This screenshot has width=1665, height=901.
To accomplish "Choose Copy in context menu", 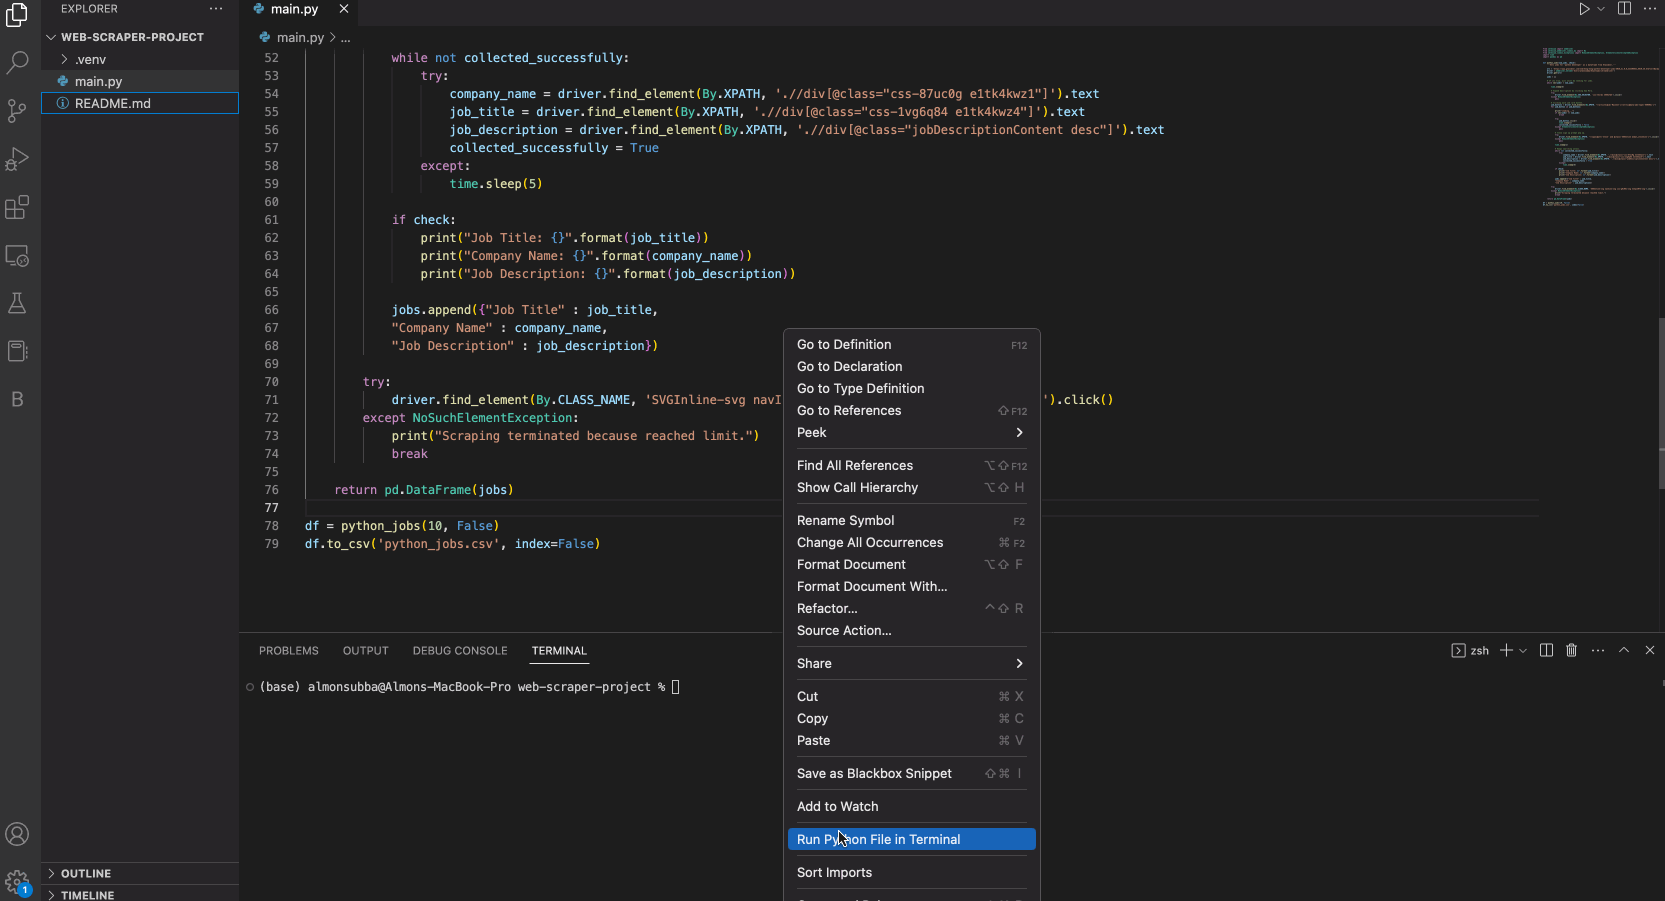I will (911, 719).
